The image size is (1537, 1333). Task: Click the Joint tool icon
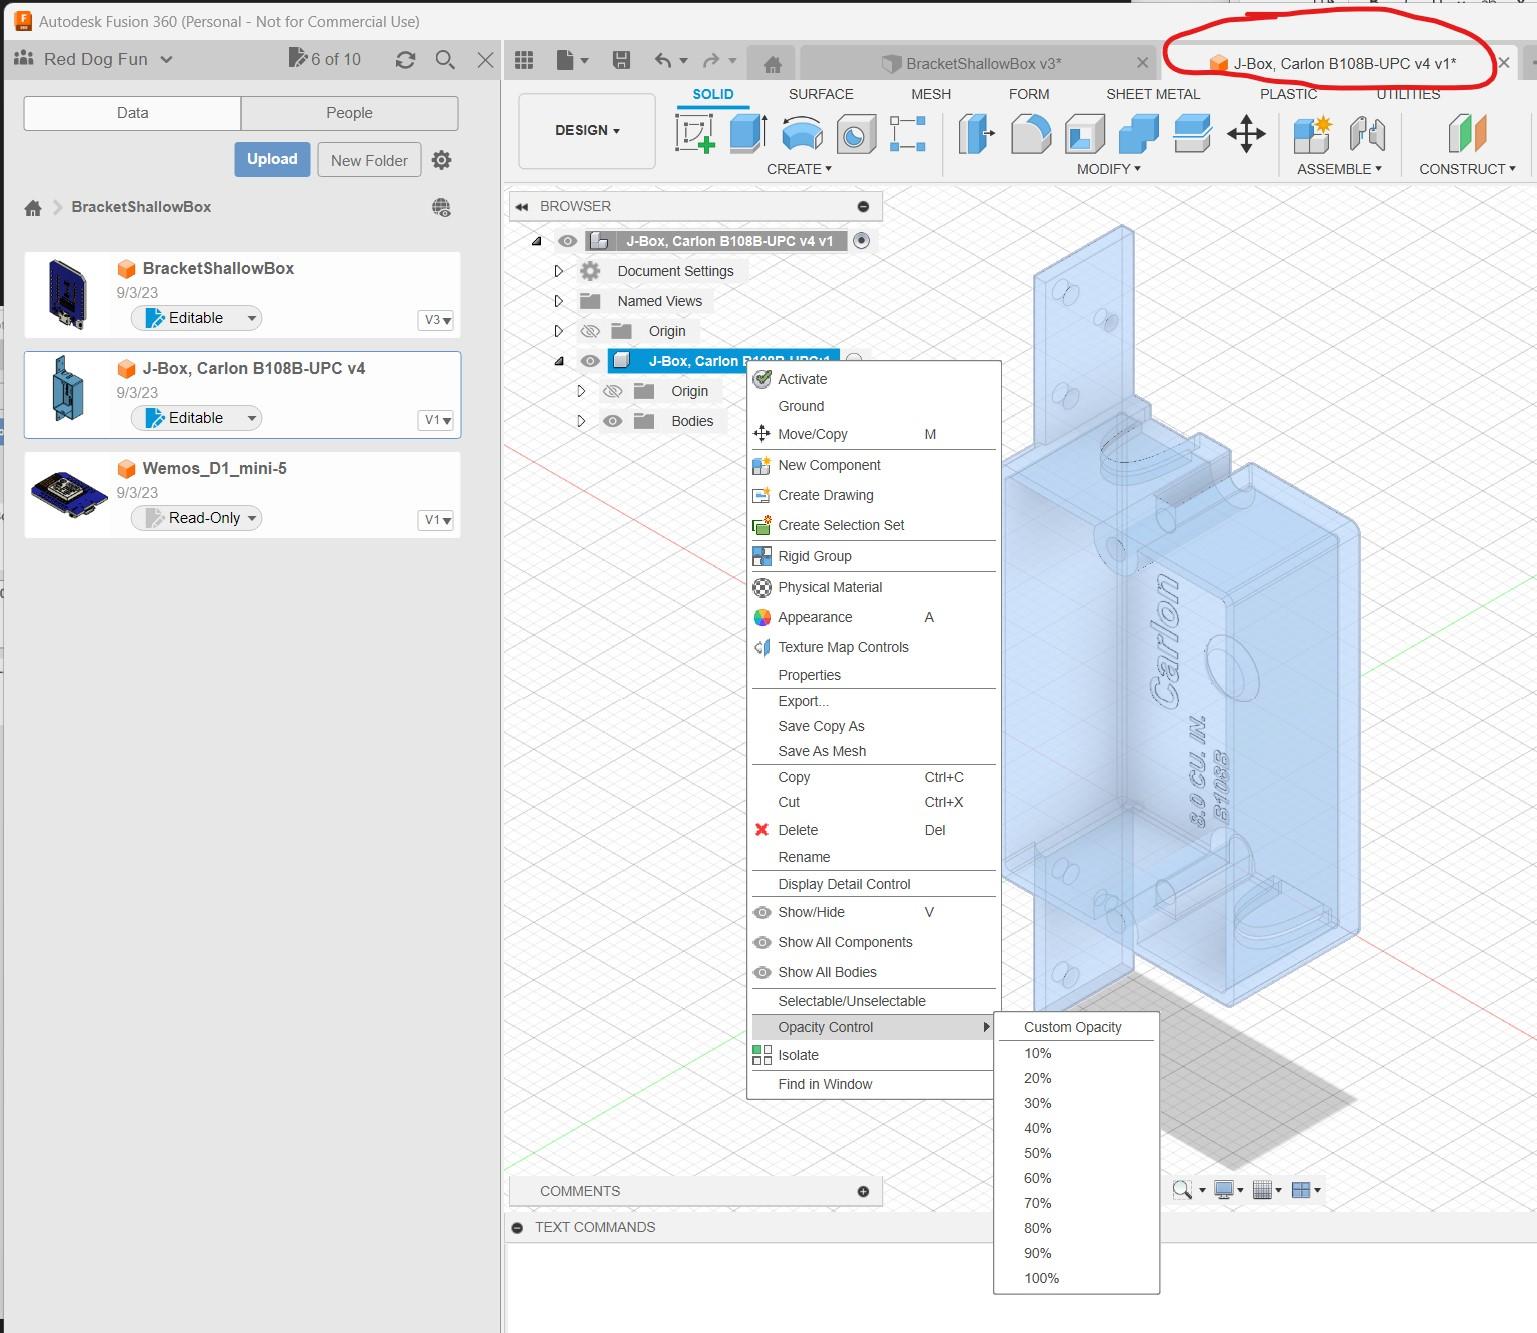(1367, 133)
